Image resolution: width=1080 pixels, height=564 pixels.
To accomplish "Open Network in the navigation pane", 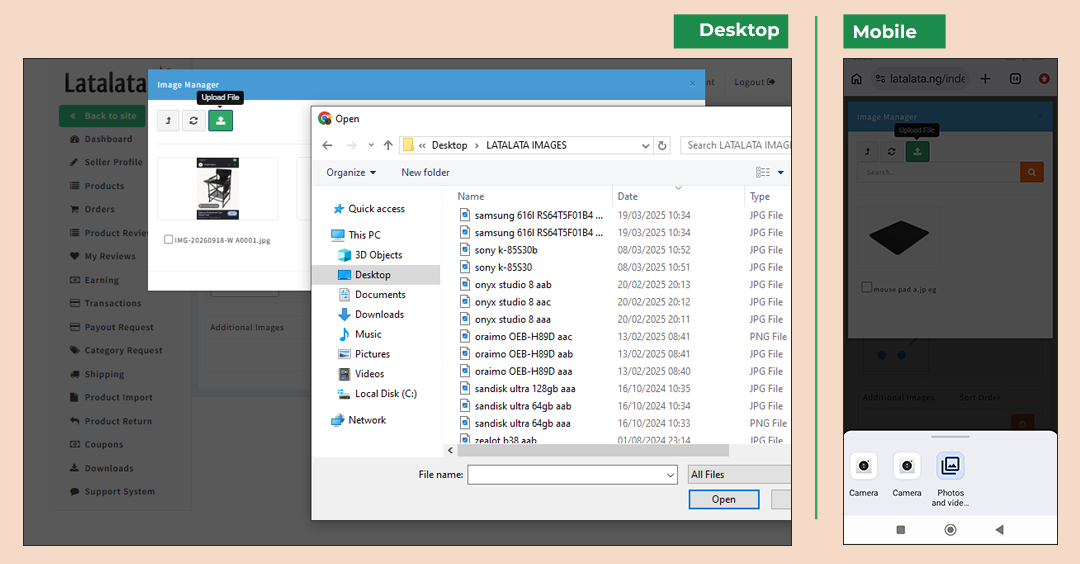I will click(359, 420).
